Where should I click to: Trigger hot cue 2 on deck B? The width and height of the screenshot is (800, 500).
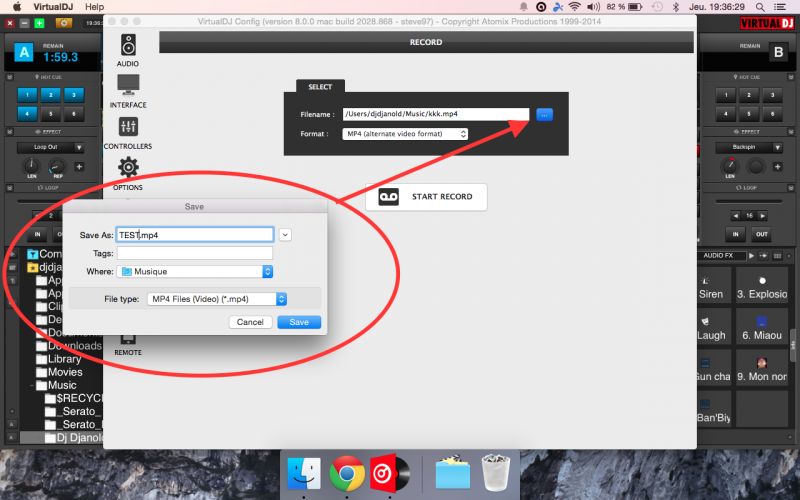(x=749, y=95)
